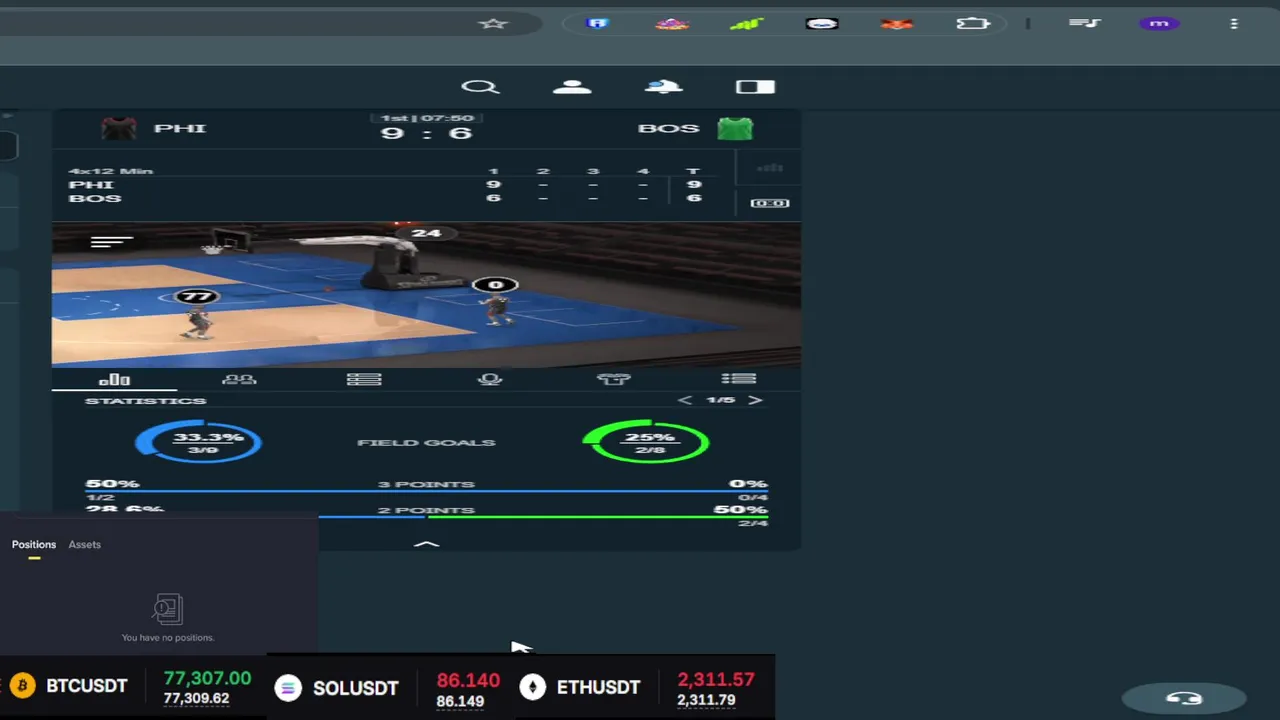Open the blue shield browser extension
1280x720 pixels.
click(x=597, y=23)
